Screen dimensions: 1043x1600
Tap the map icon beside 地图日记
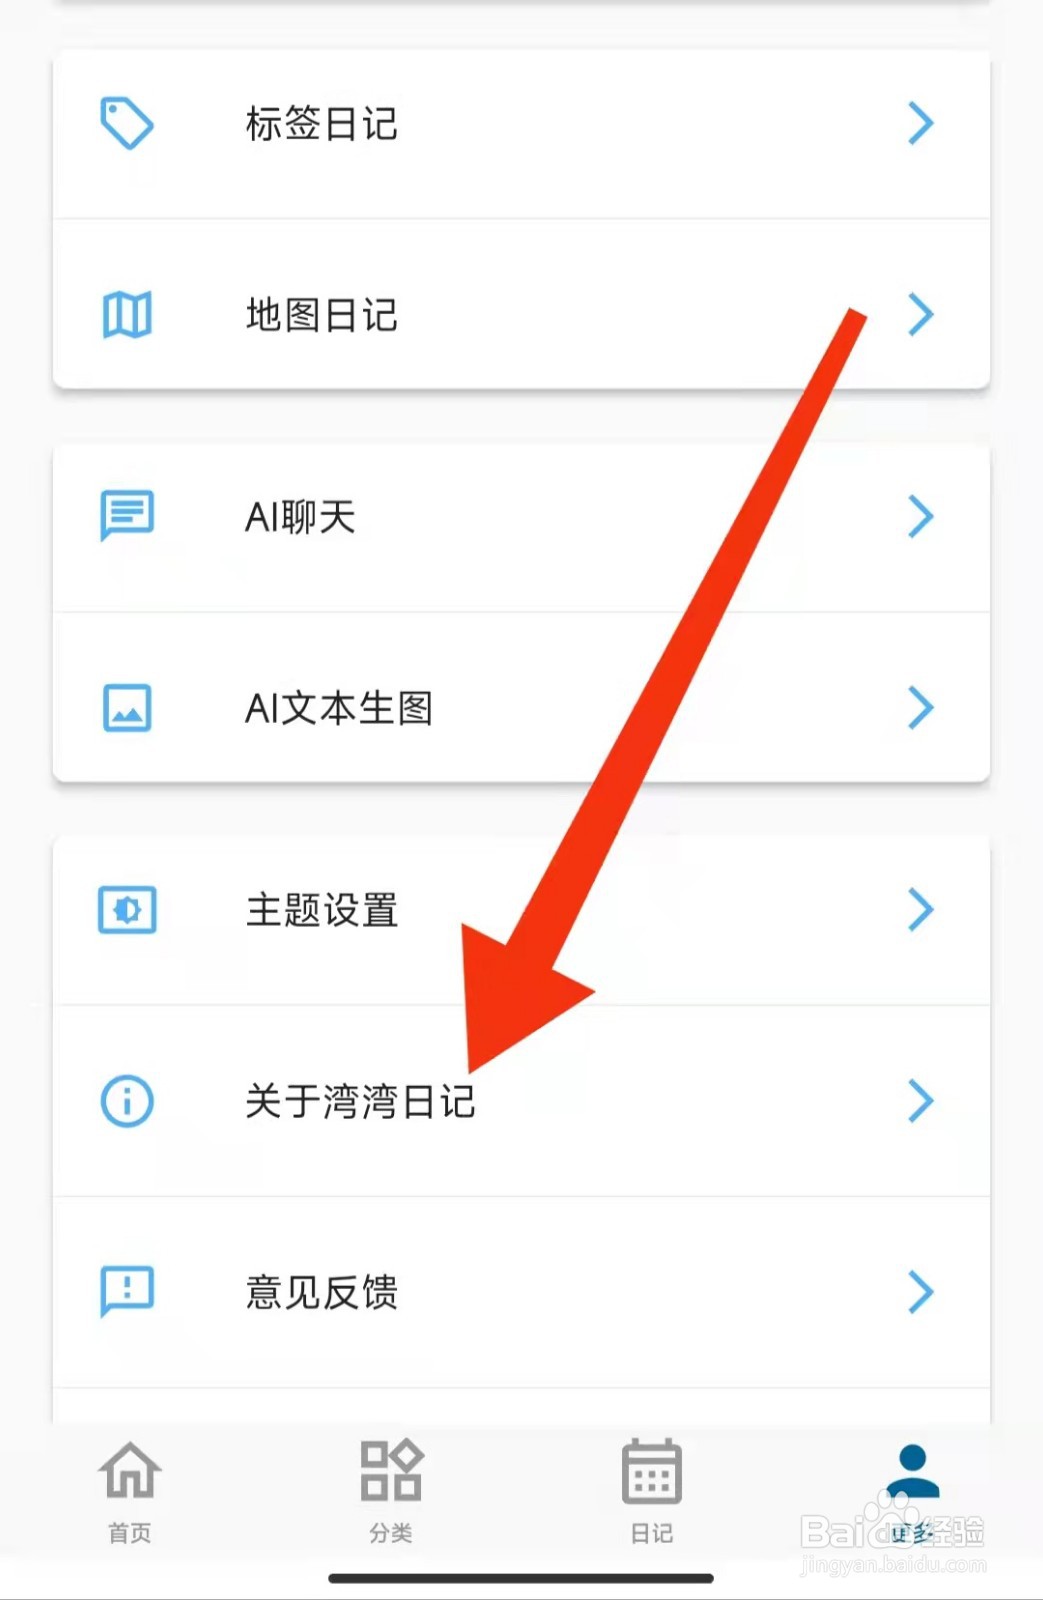(127, 315)
